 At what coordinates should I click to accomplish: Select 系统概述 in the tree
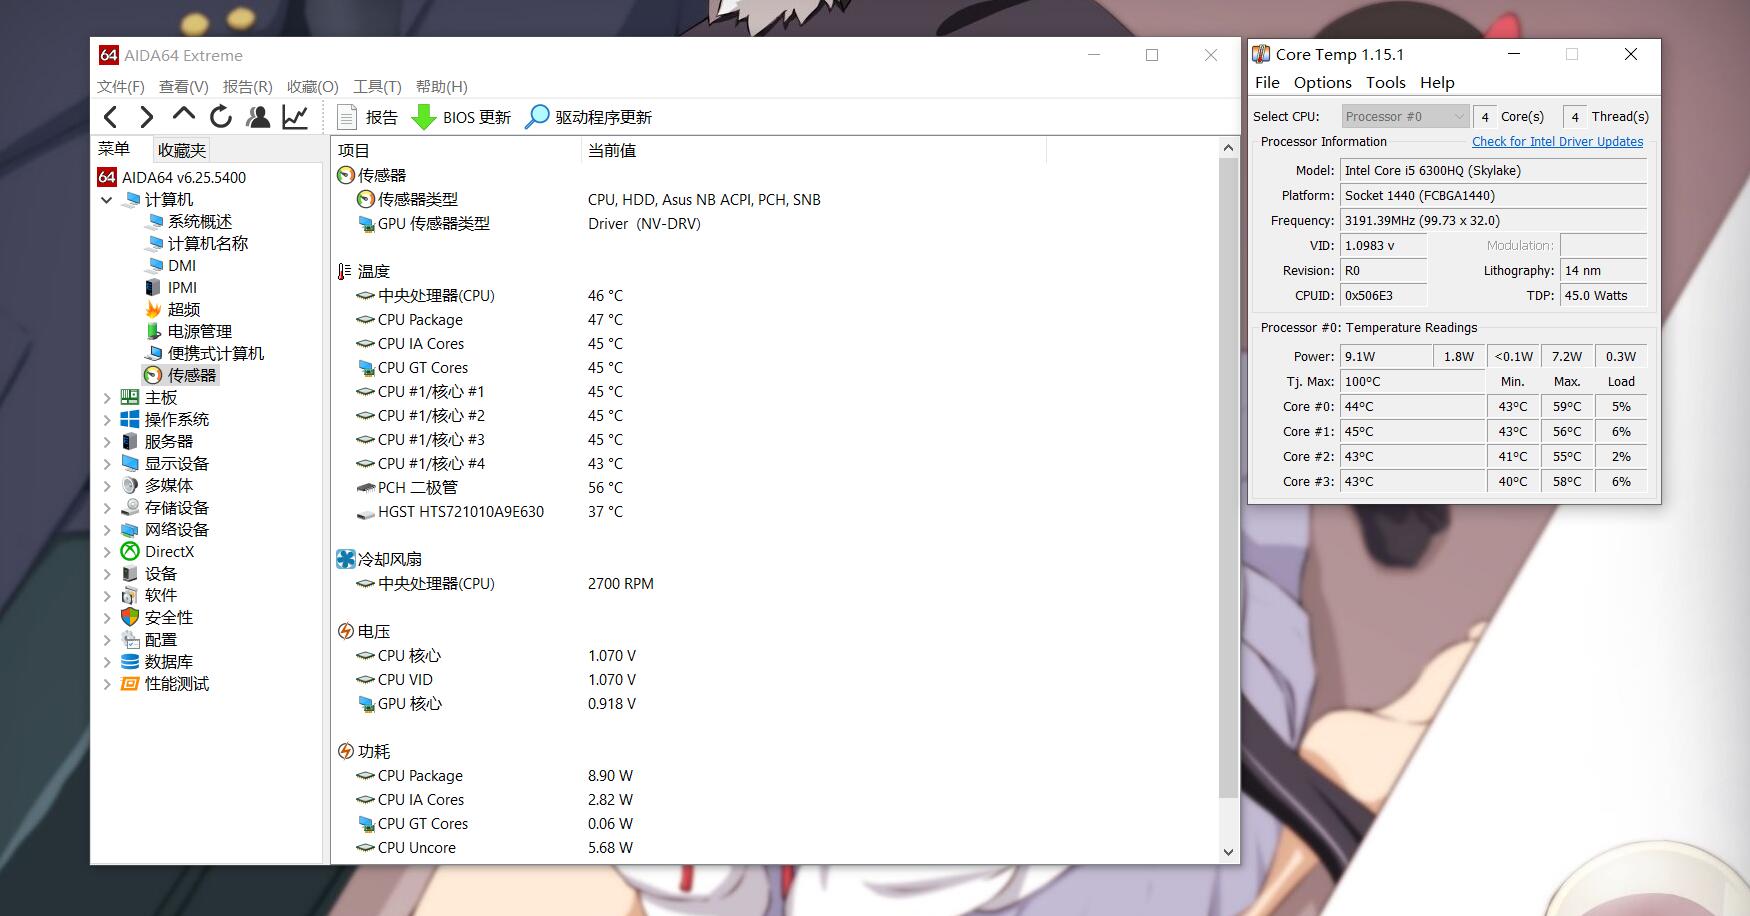coord(199,221)
